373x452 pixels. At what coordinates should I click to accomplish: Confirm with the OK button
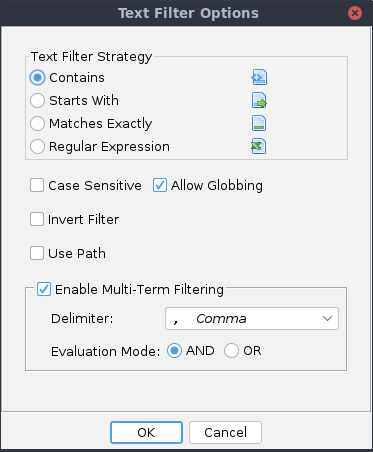[146, 432]
